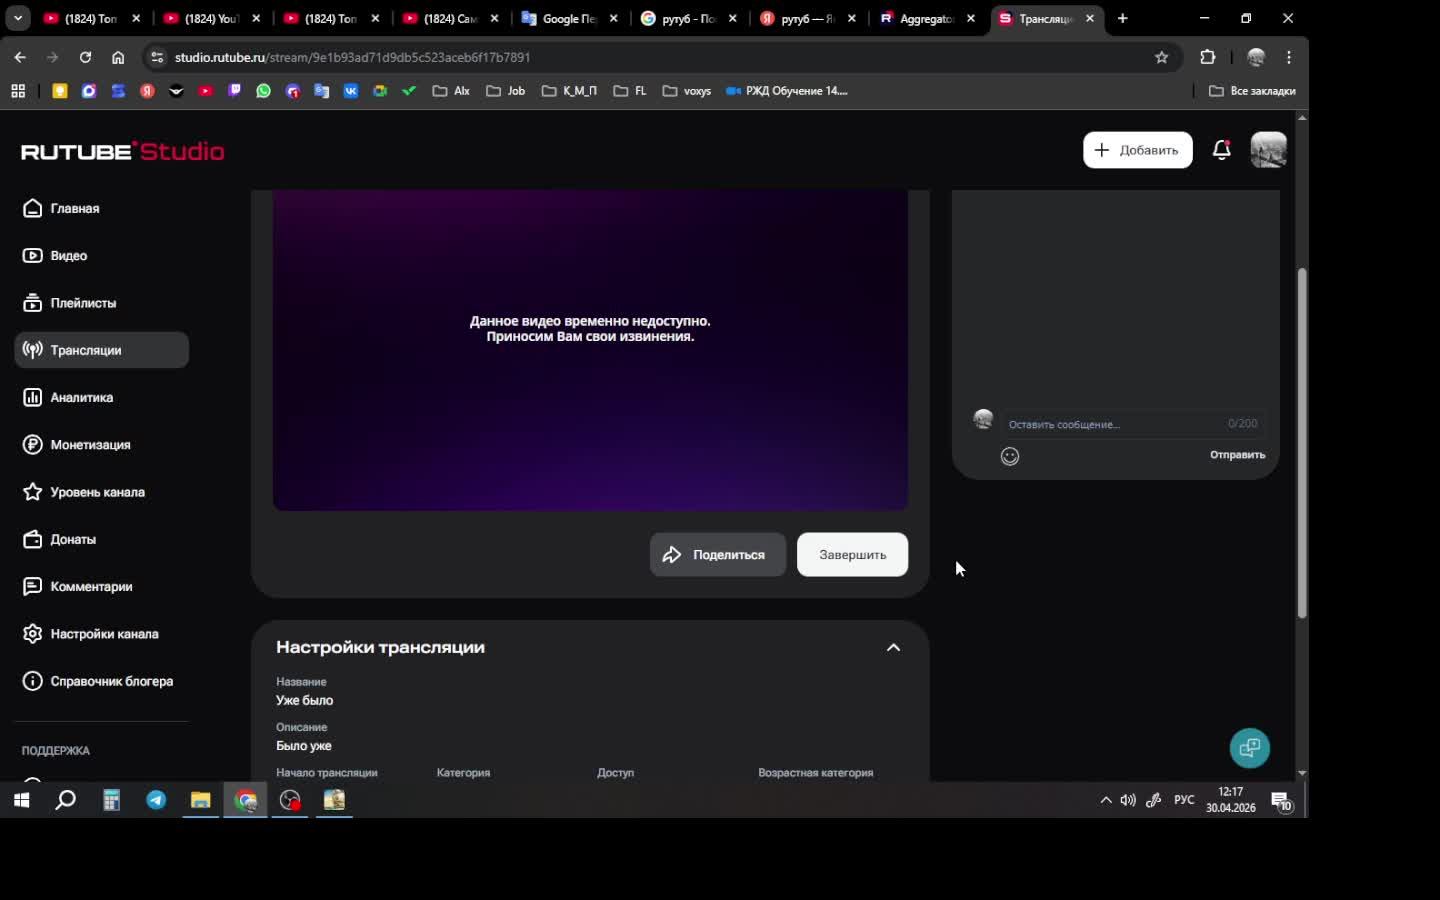Open the emoji picker in chat
1440x900 pixels.
1010,456
